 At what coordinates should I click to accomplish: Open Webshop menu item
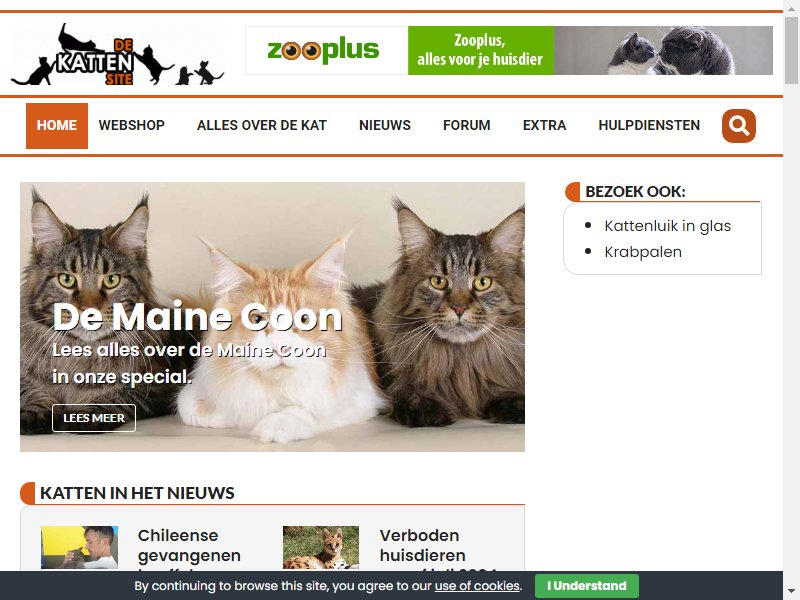pos(132,126)
